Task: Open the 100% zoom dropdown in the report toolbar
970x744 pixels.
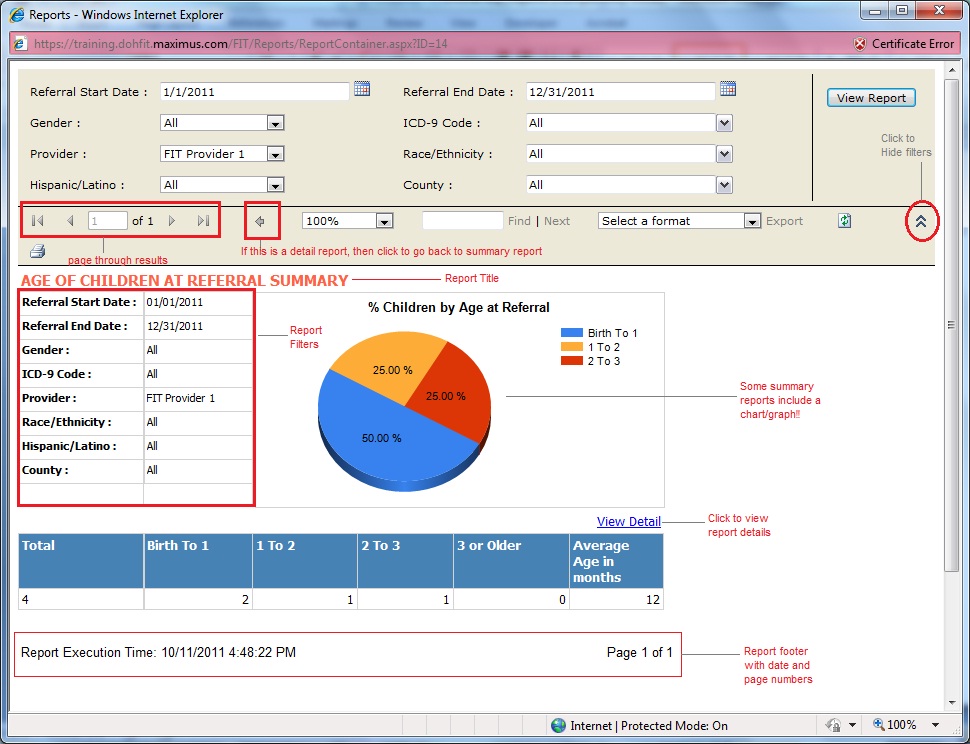Action: tap(385, 221)
